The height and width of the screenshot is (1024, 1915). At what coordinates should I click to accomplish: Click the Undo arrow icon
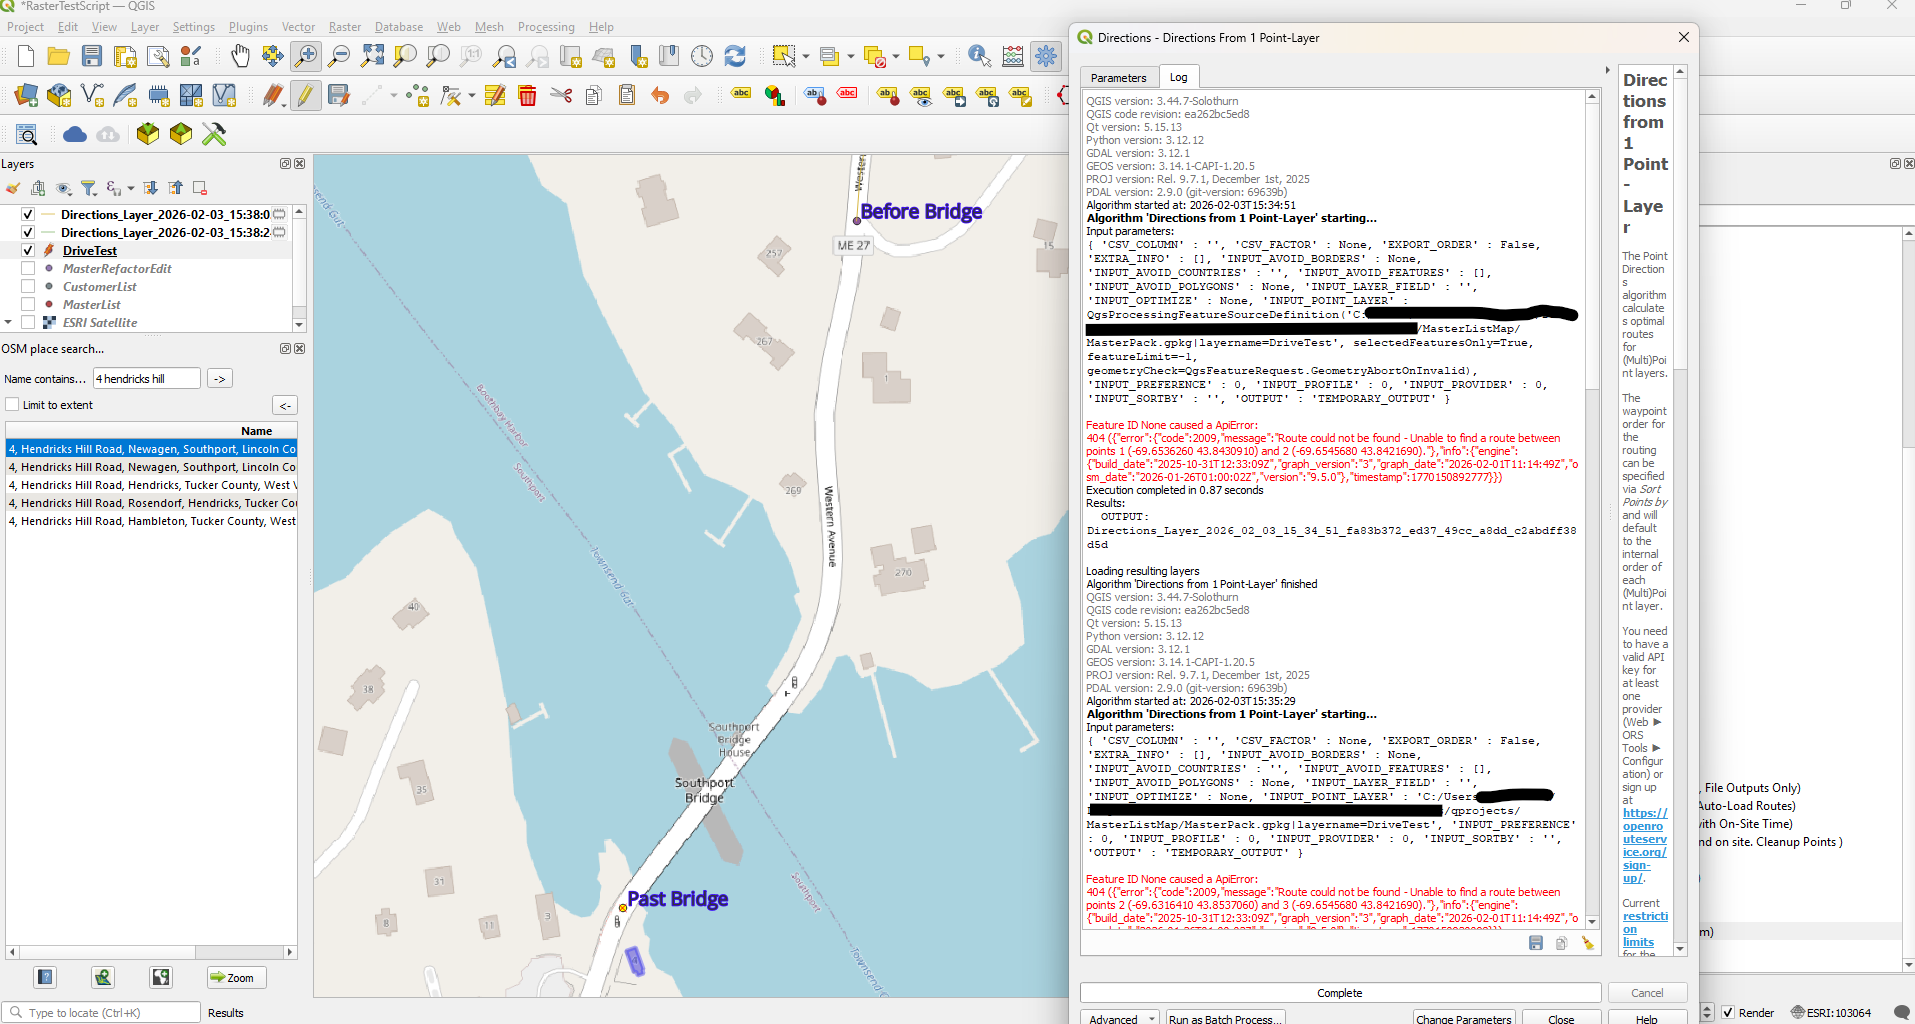[660, 96]
